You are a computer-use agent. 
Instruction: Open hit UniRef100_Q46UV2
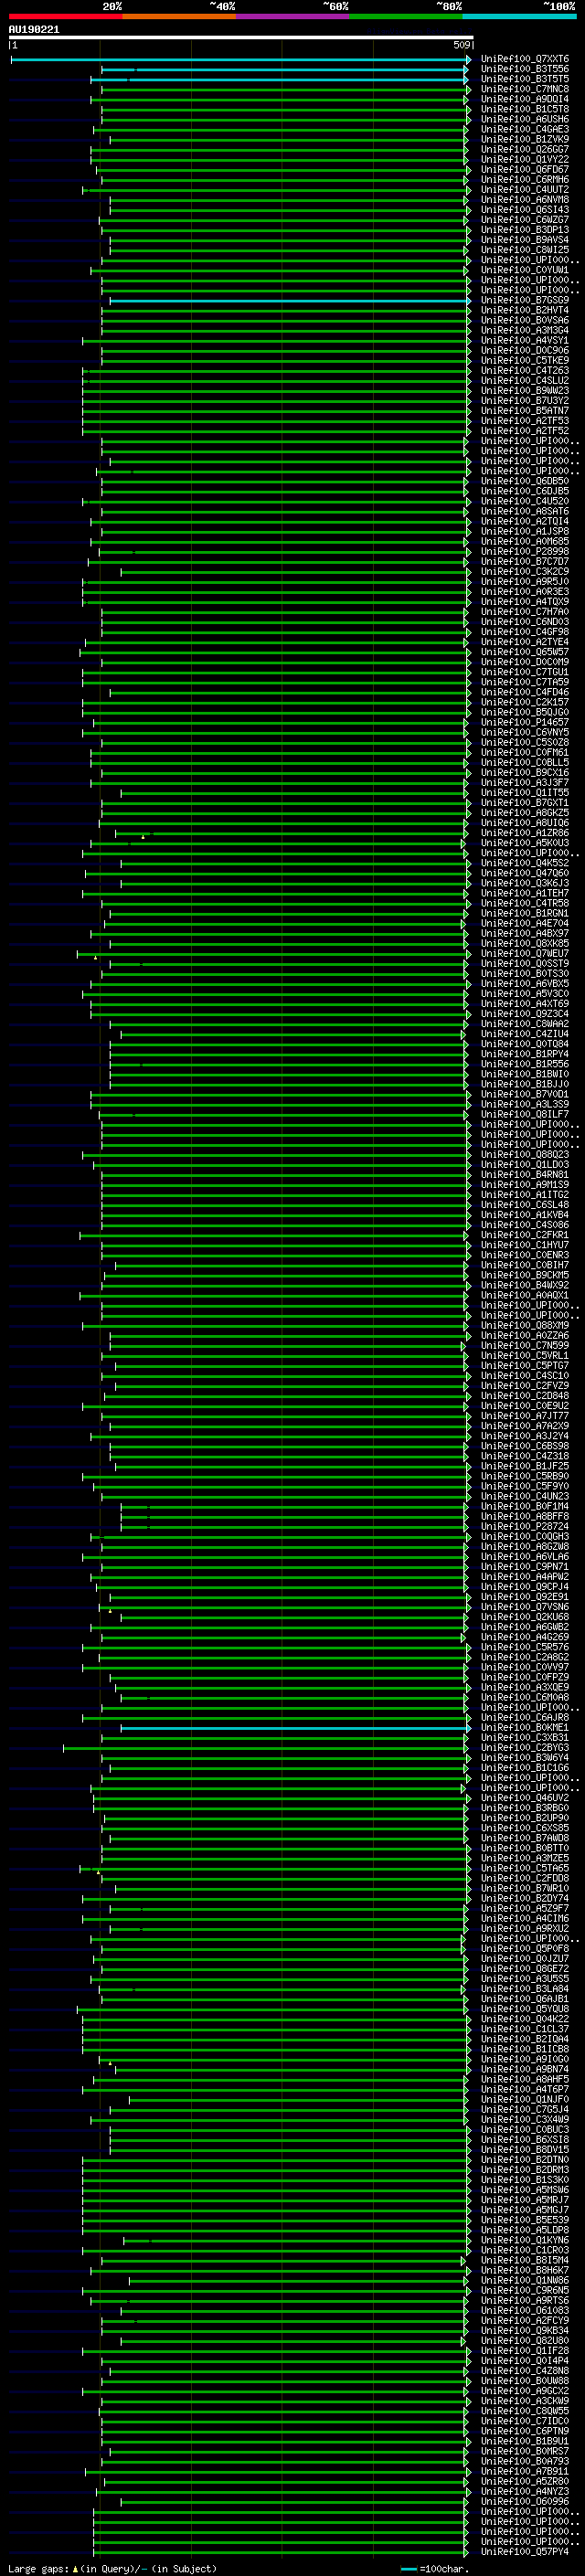(525, 1798)
